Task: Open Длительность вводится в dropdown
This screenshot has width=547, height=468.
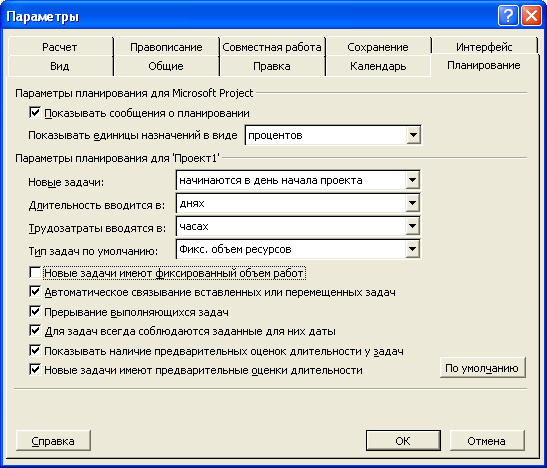Action: click(x=412, y=203)
